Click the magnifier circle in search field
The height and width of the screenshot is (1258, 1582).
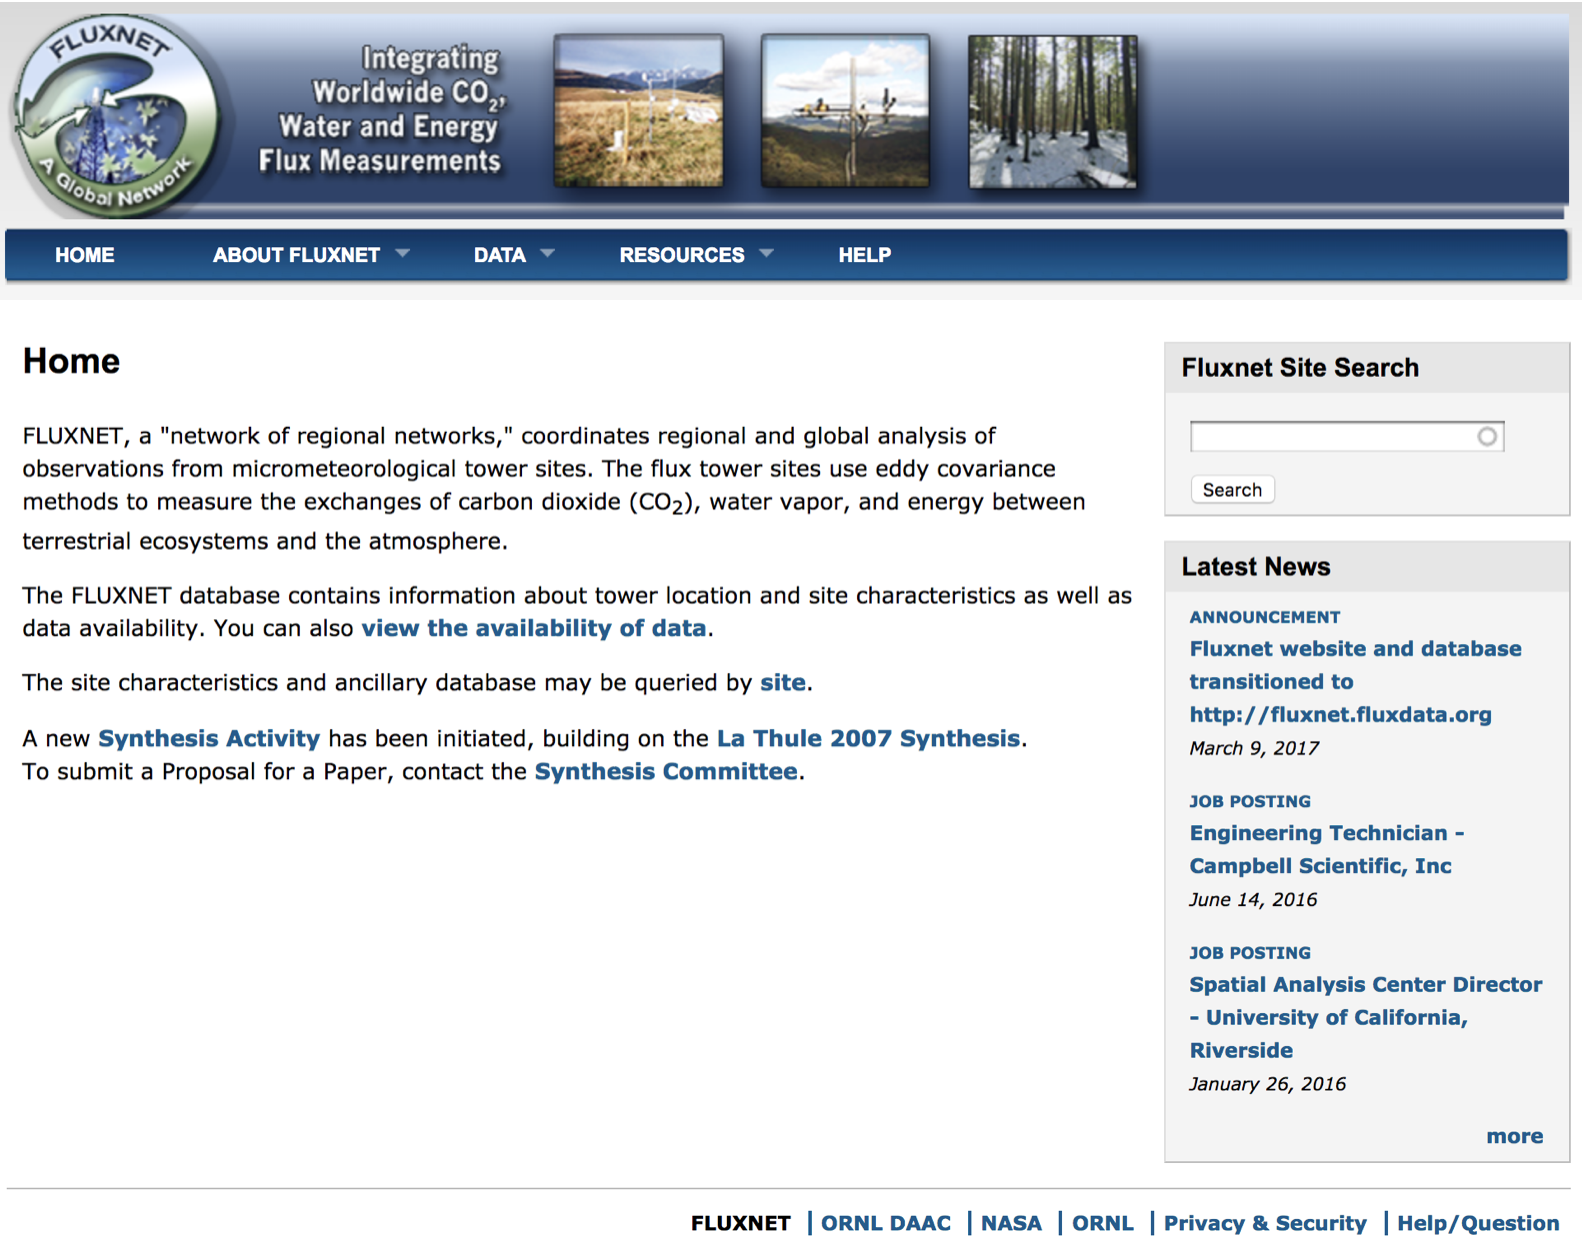pyautogui.click(x=1487, y=436)
